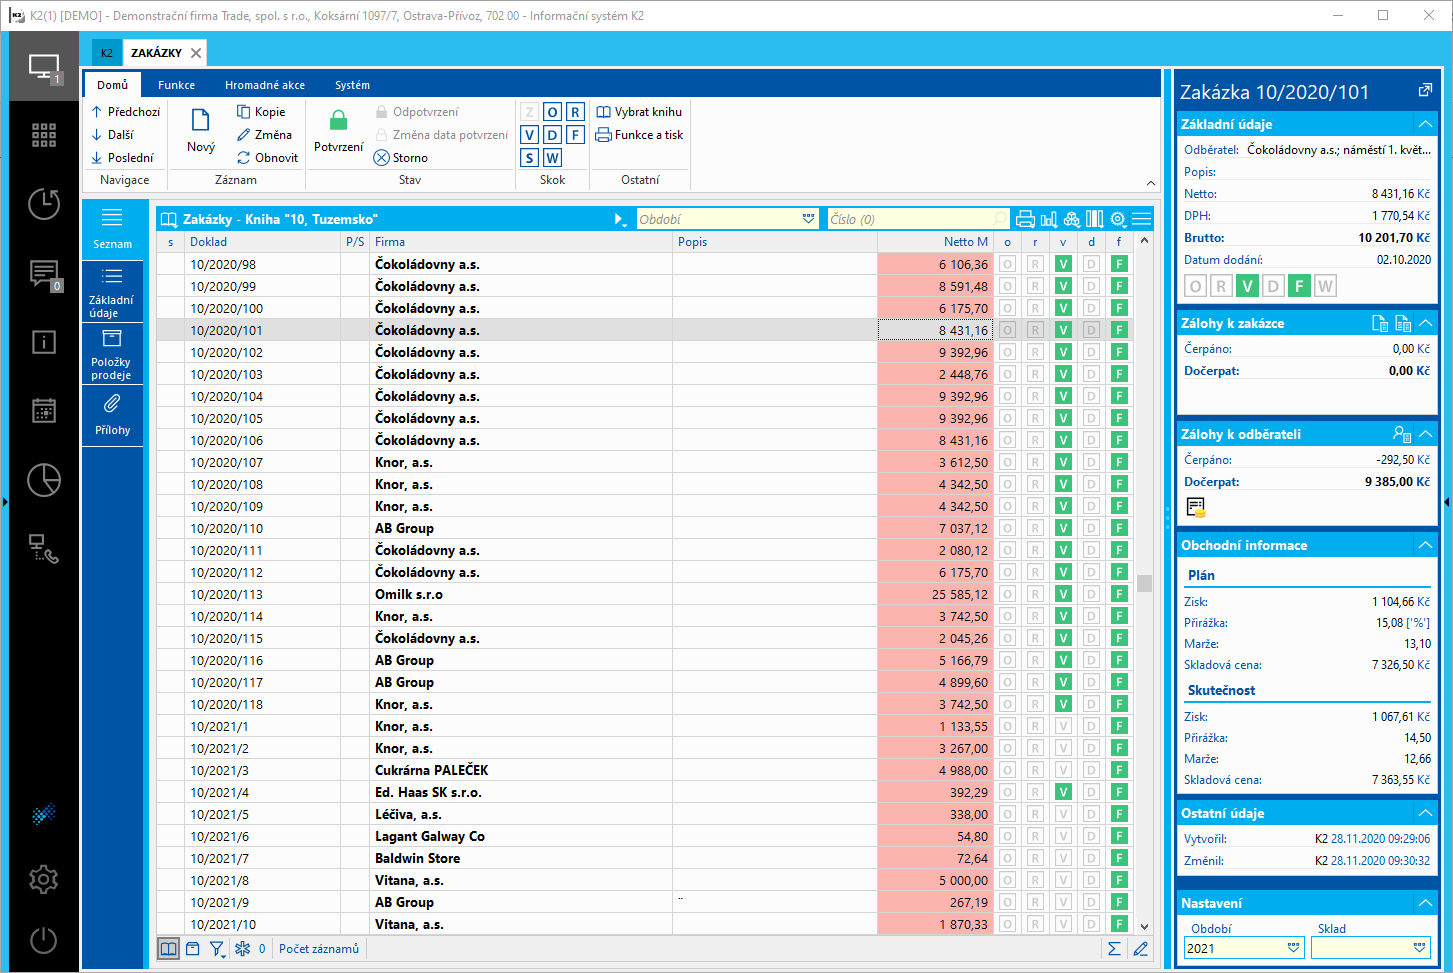Open the chart icon in grid header

(1049, 219)
